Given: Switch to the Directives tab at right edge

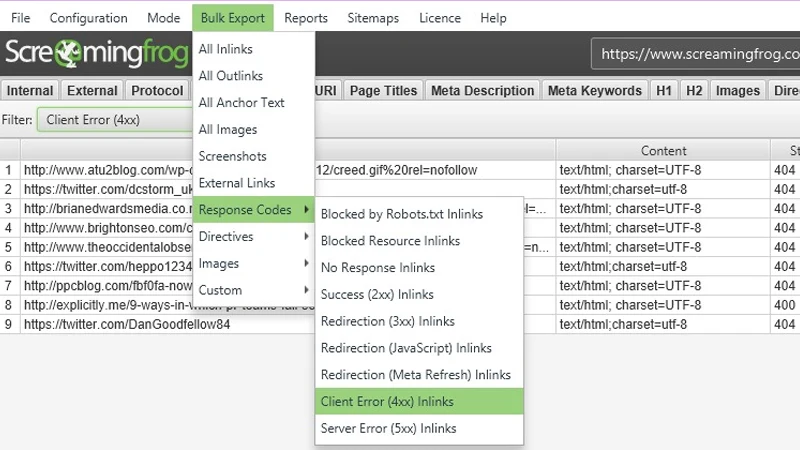Looking at the screenshot, I should pos(785,91).
